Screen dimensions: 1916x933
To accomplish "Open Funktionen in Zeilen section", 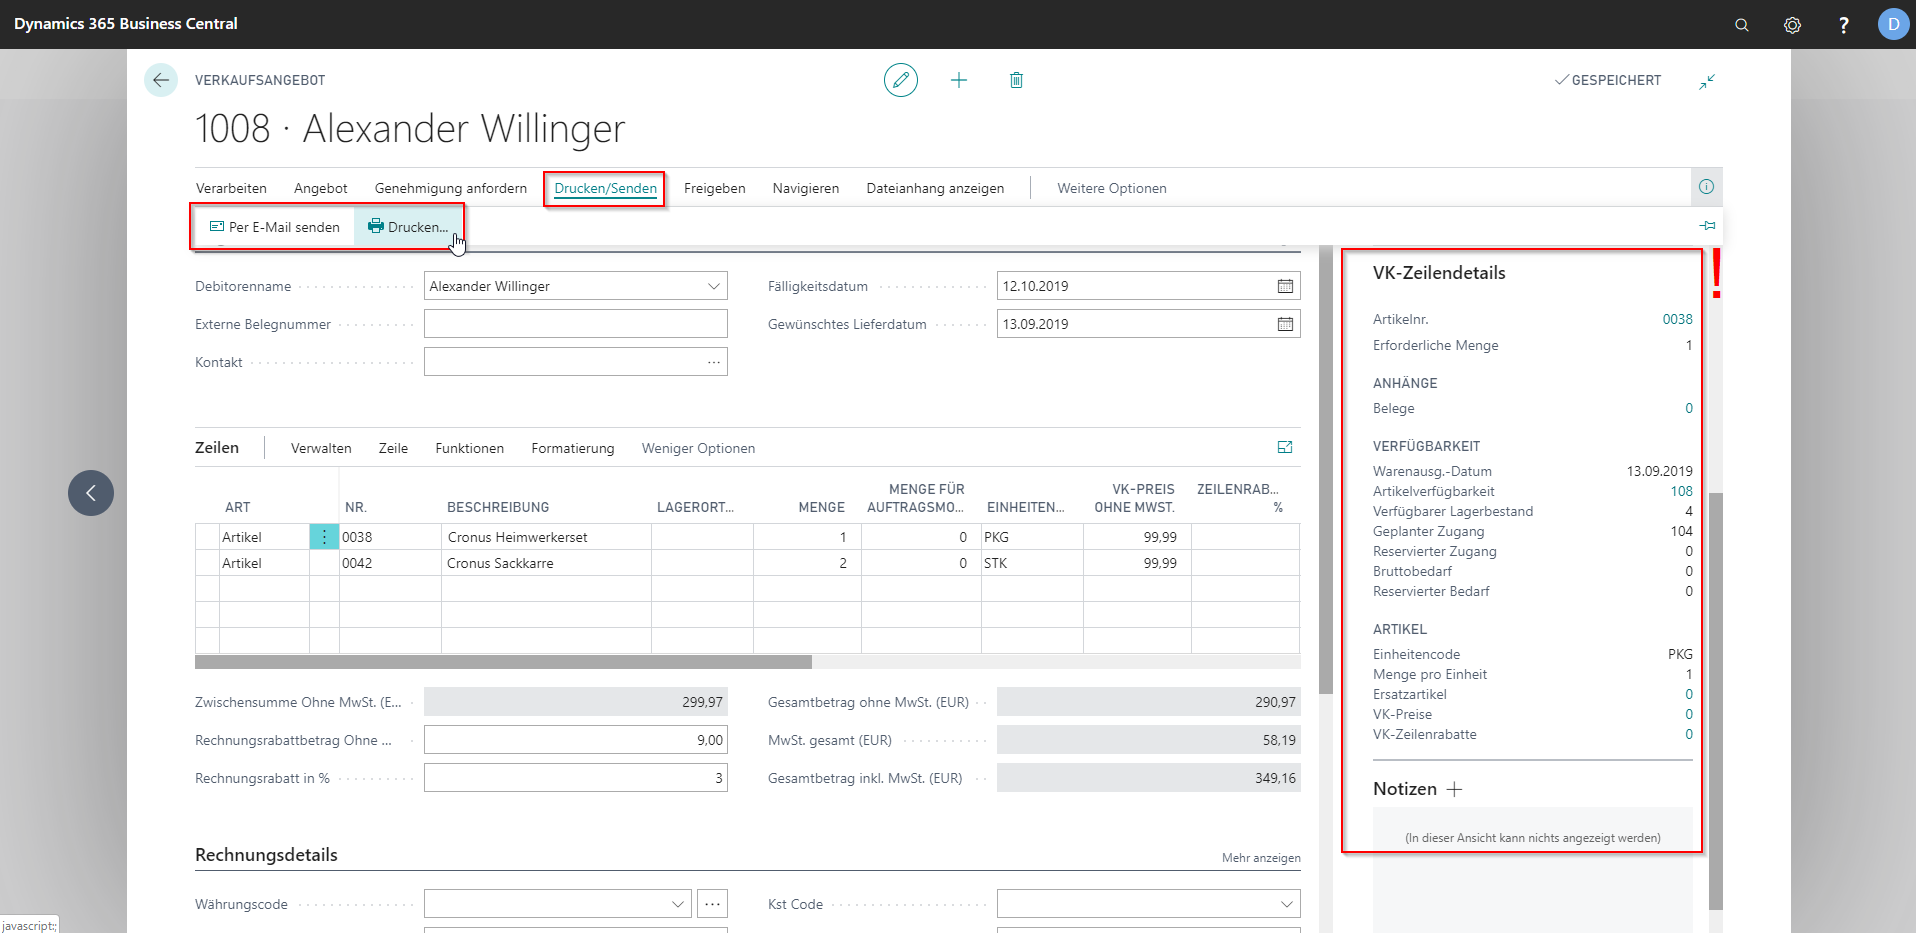I will pyautogui.click(x=470, y=448).
